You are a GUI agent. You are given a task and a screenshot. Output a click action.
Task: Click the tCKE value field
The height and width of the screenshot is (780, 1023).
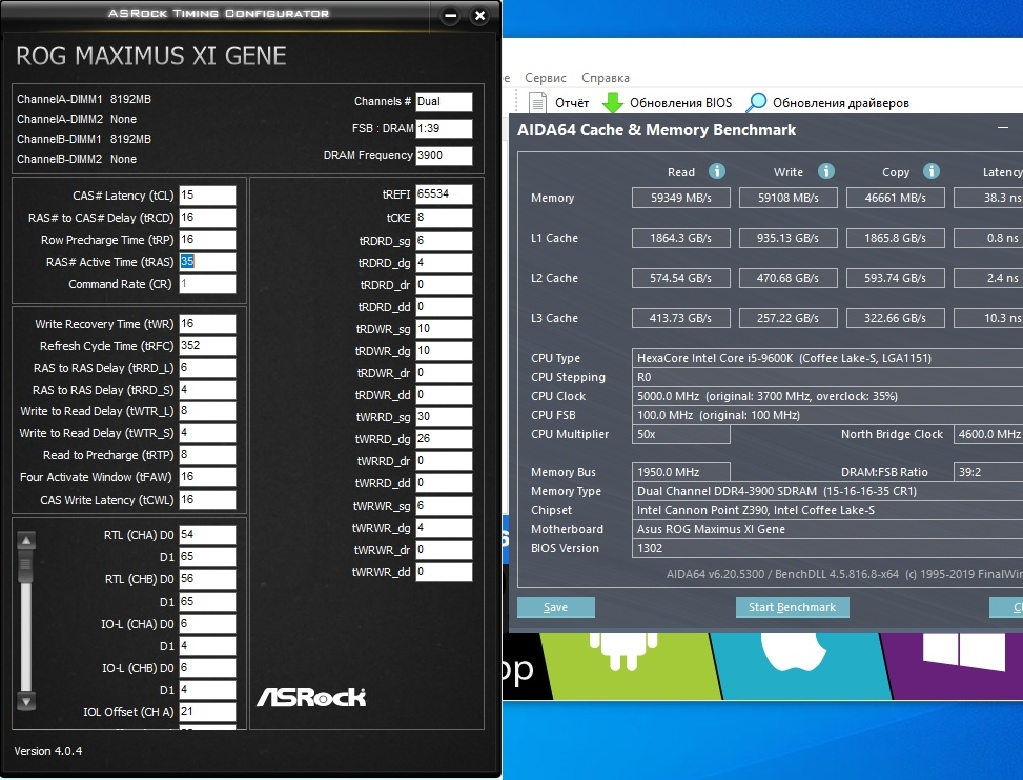tap(444, 217)
